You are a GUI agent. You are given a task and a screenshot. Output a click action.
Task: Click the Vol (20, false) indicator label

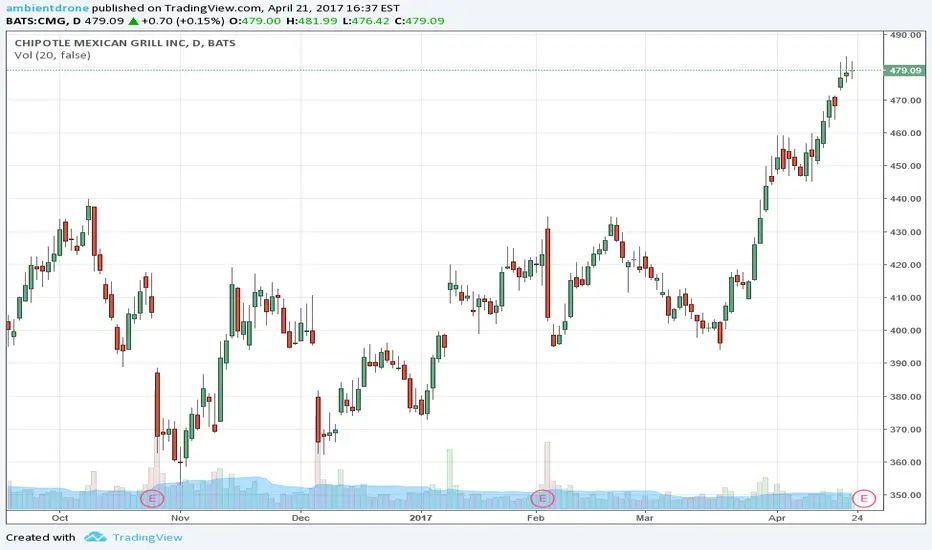tap(52, 55)
